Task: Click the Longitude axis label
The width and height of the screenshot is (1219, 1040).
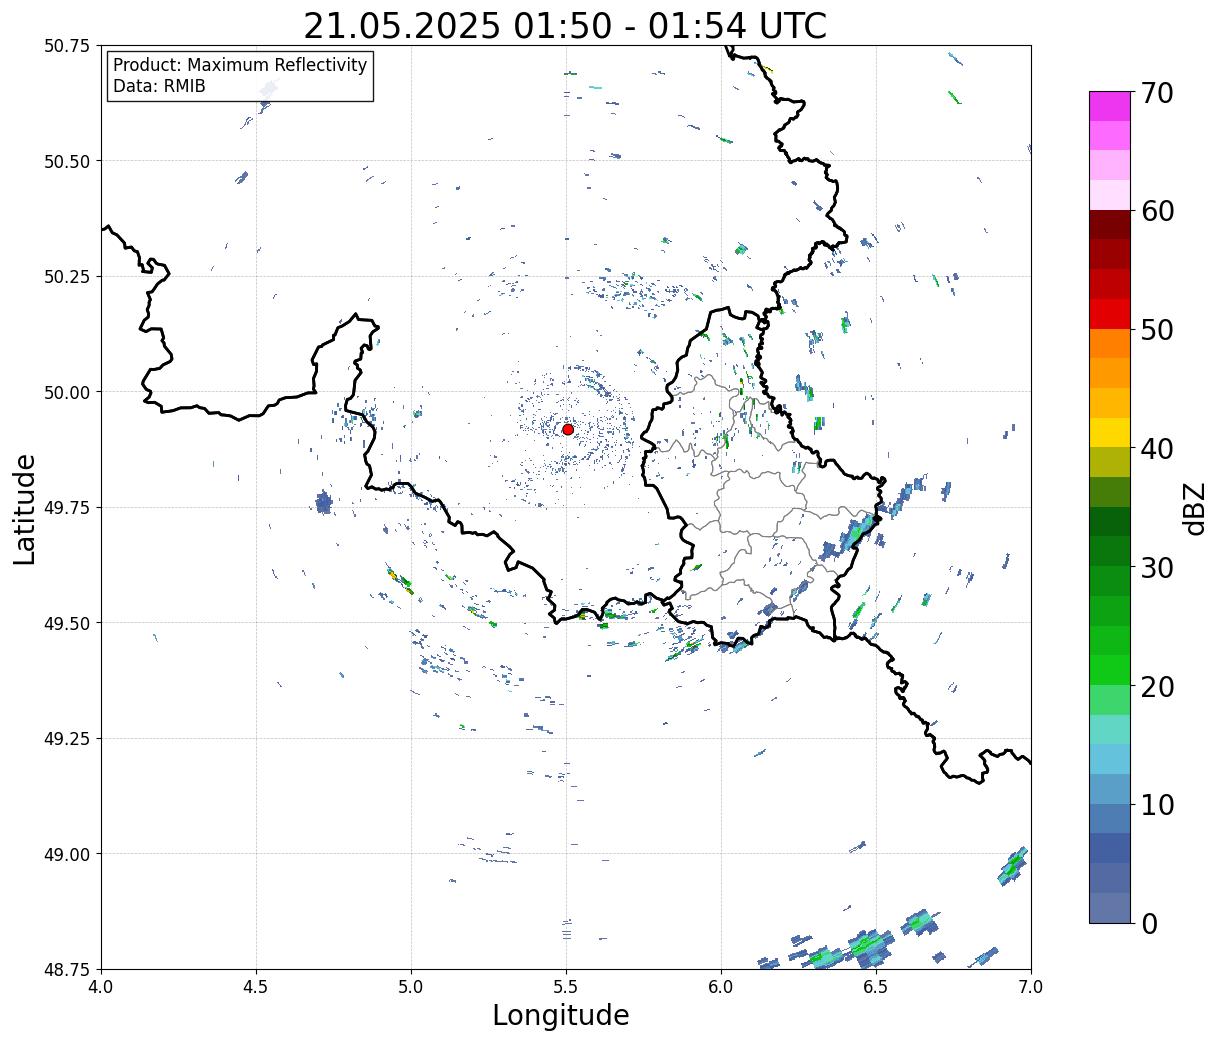Action: [x=561, y=1016]
